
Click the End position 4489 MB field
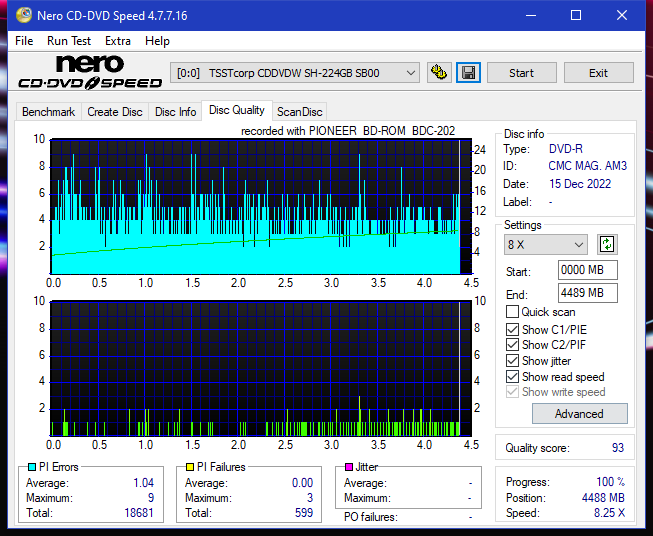click(587, 293)
